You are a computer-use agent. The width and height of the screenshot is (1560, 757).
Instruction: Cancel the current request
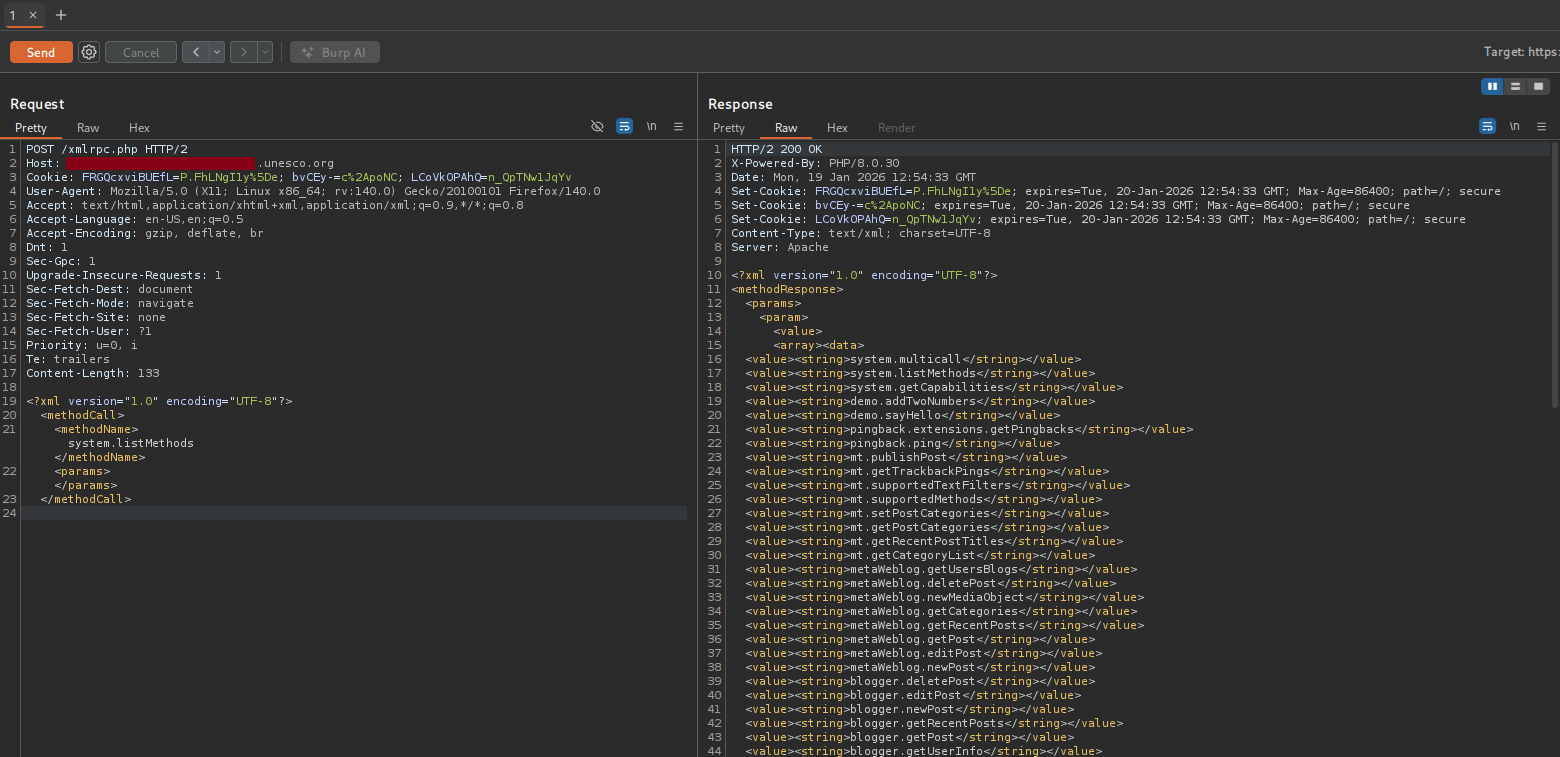click(140, 51)
